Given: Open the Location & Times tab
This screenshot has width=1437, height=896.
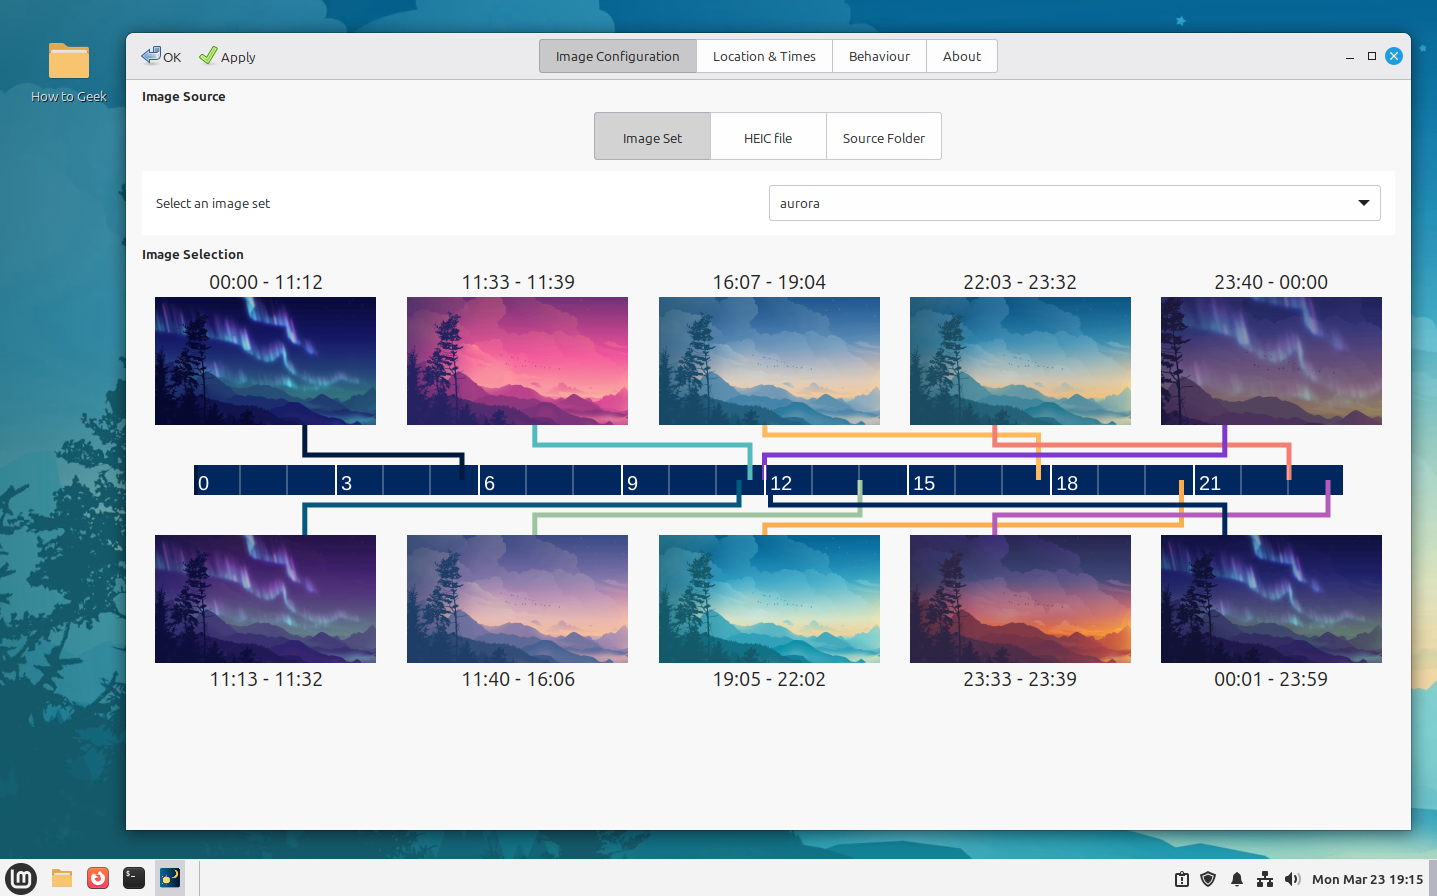Looking at the screenshot, I should (764, 56).
